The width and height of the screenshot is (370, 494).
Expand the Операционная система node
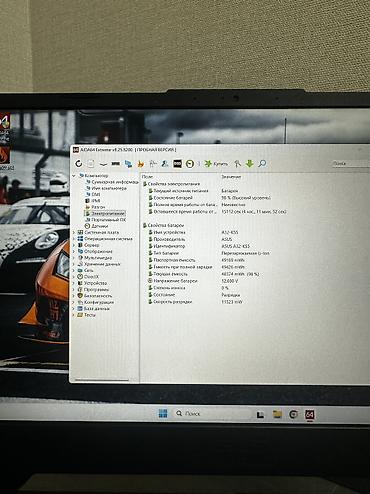[74, 239]
